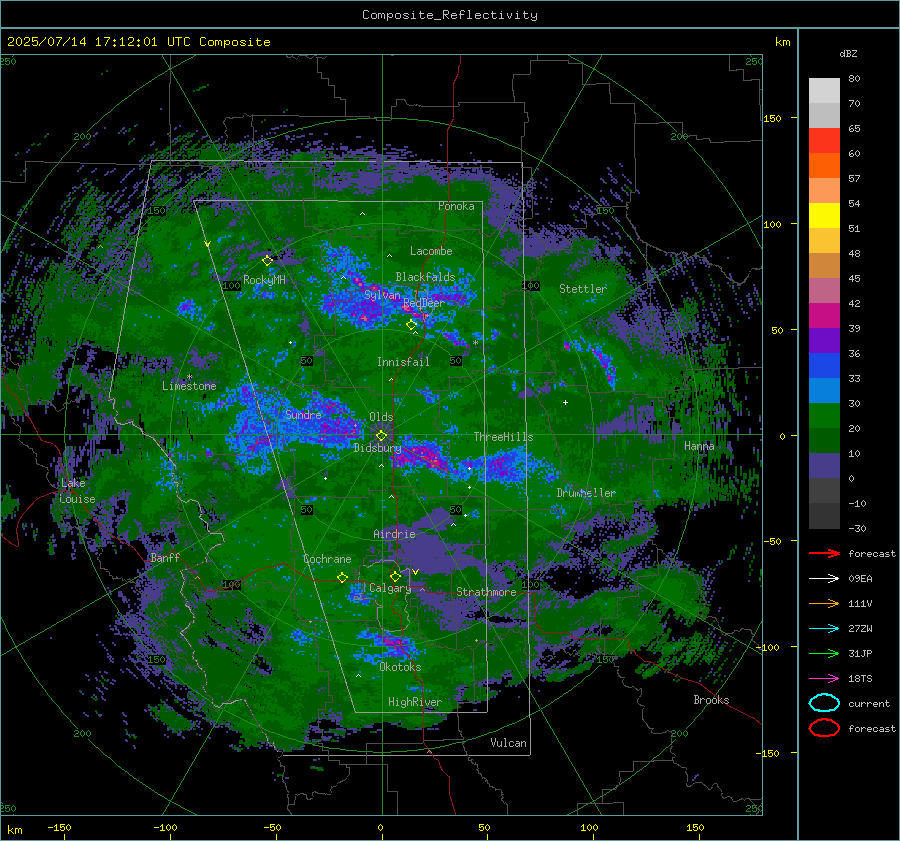Click the yellow diamond marker near Cochrane
Screen dimensions: 900x841
click(x=342, y=577)
